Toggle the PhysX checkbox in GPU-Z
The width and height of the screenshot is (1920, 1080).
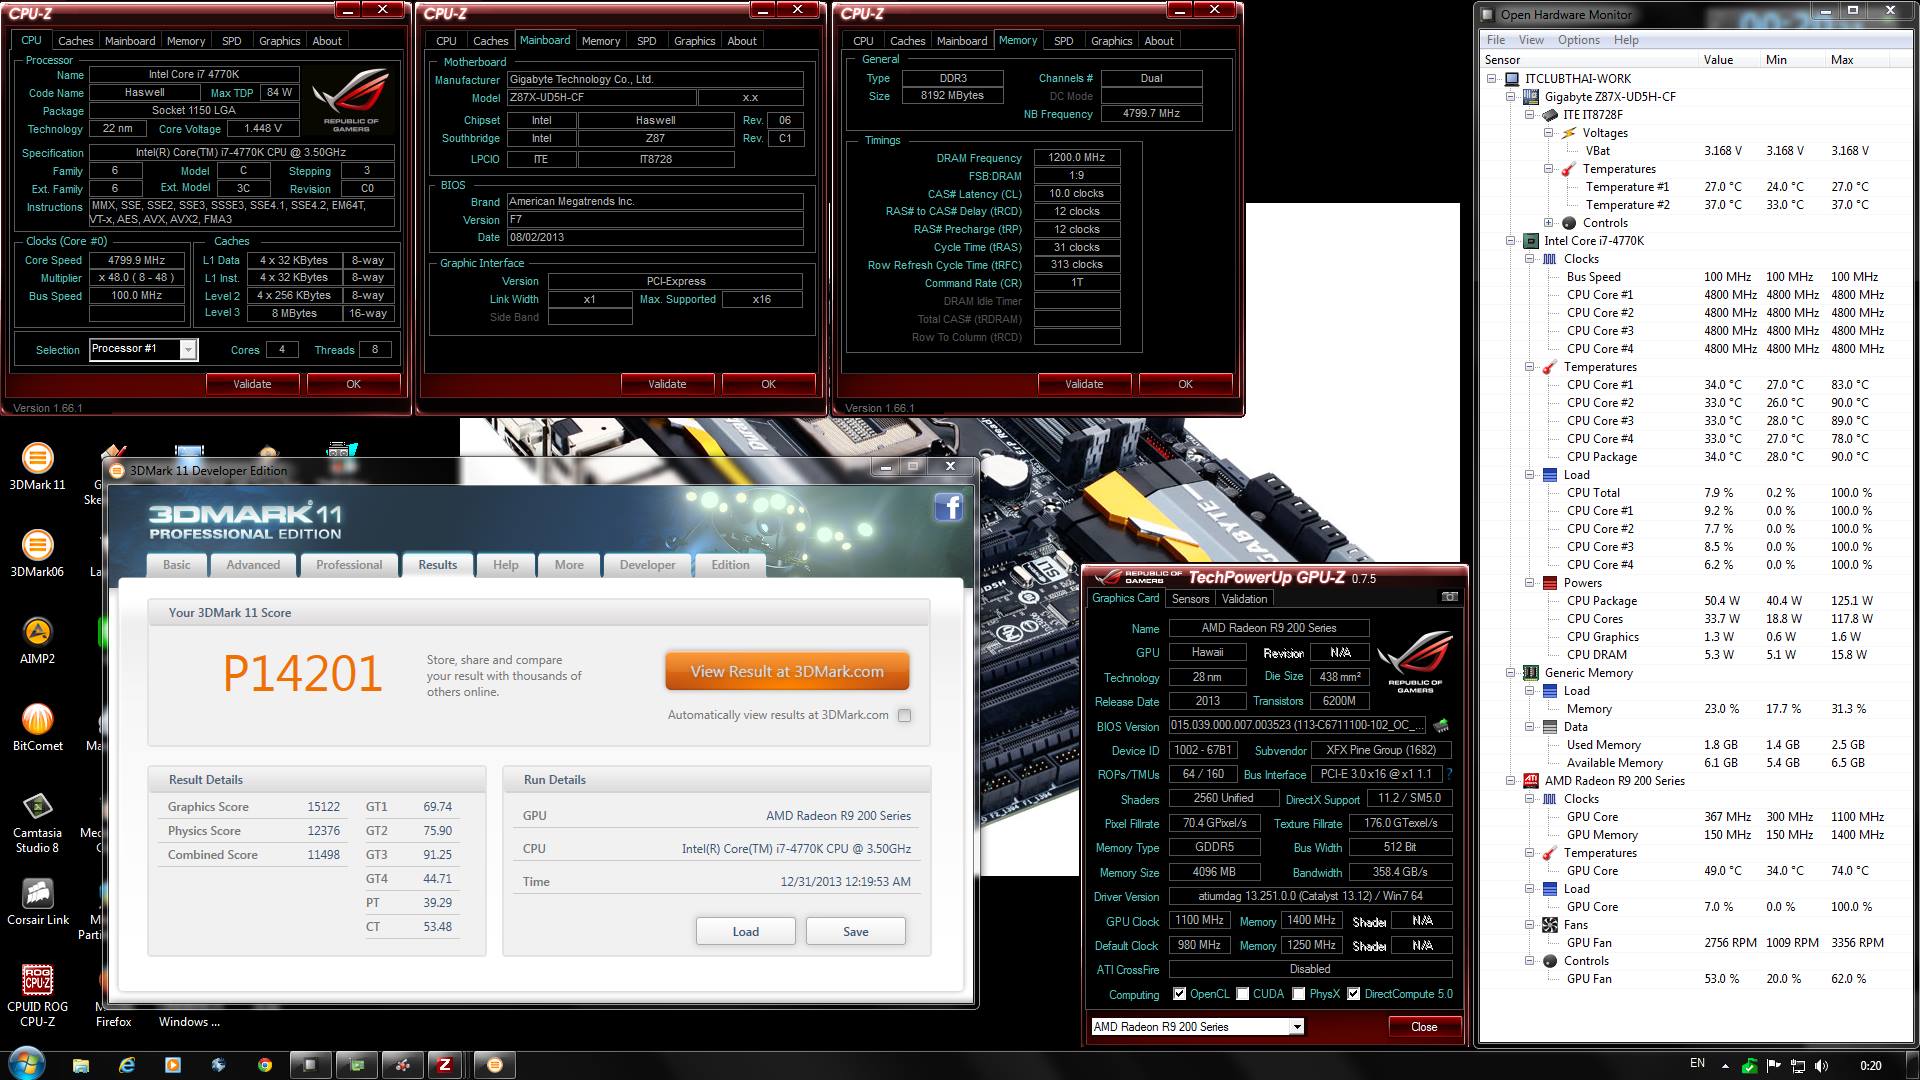1298,994
